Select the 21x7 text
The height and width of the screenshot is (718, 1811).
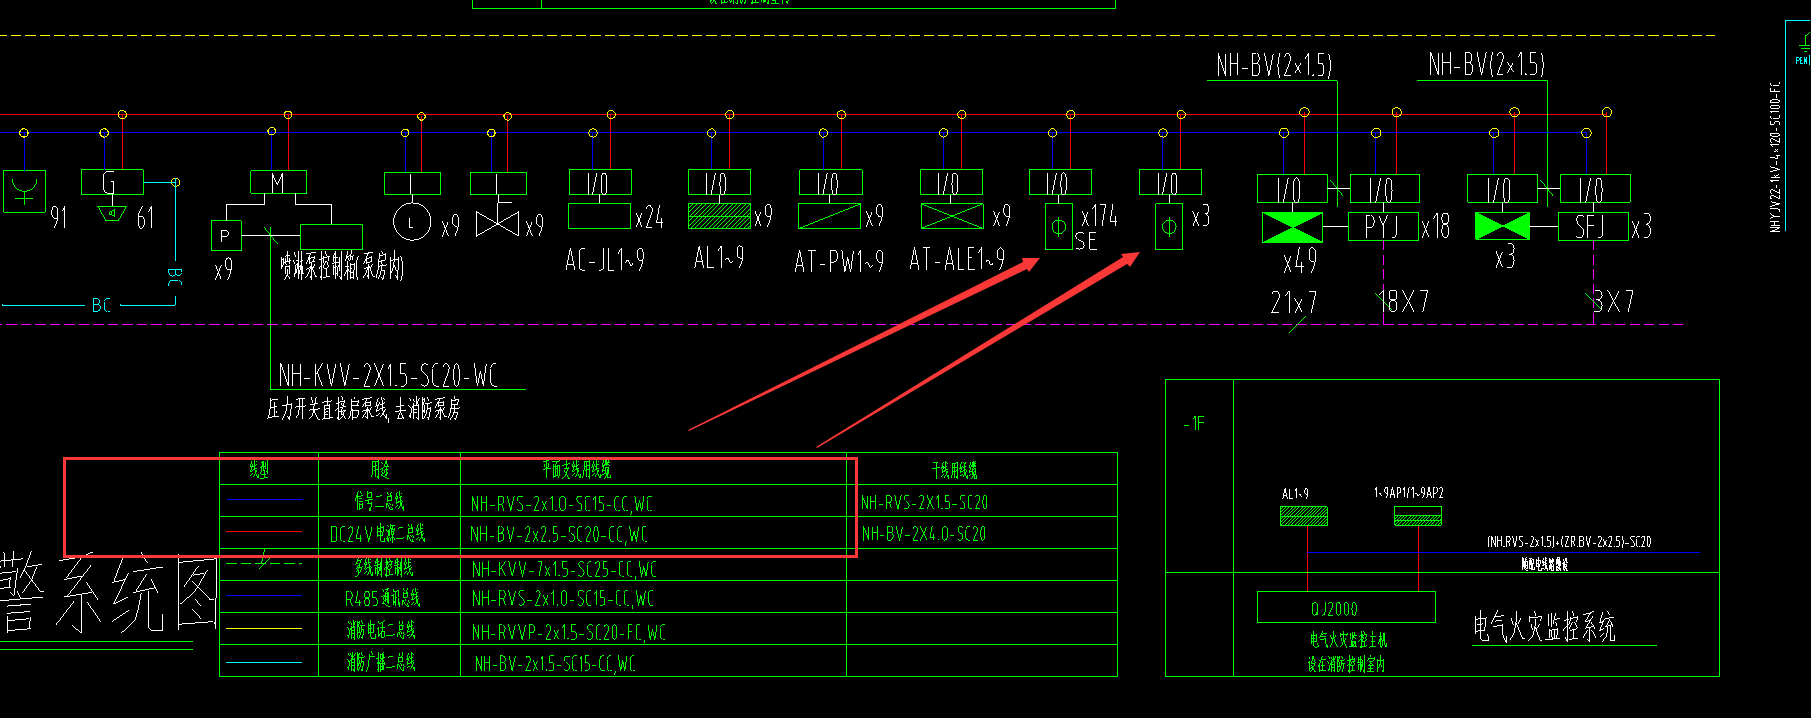click(1294, 302)
